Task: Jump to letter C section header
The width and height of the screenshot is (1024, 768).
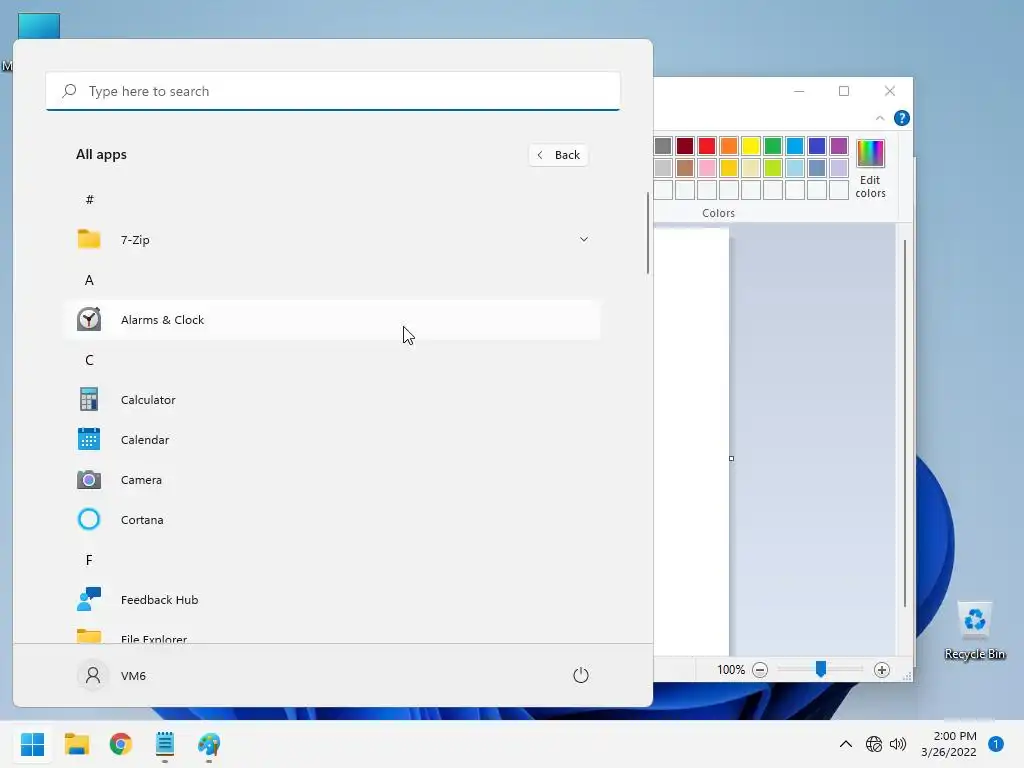Action: tap(89, 360)
